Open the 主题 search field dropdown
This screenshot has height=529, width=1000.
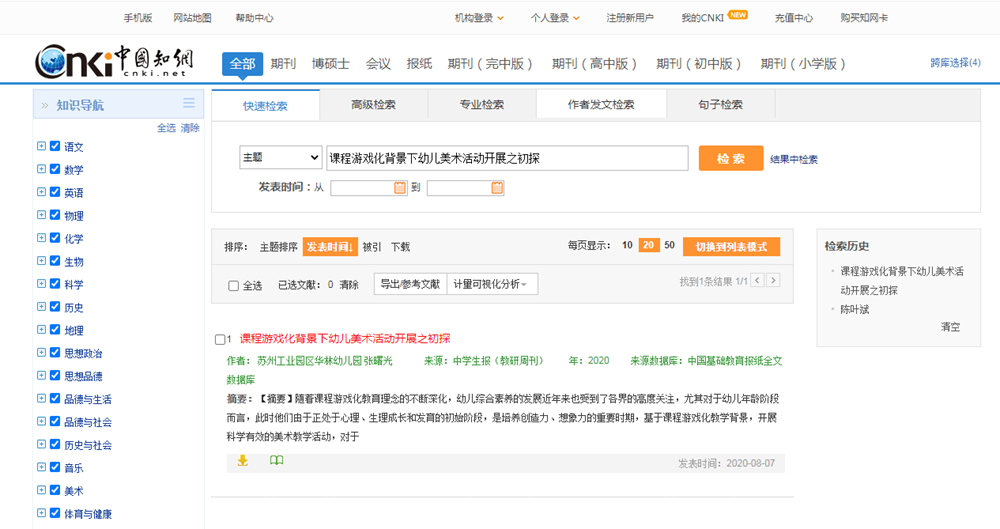click(280, 158)
